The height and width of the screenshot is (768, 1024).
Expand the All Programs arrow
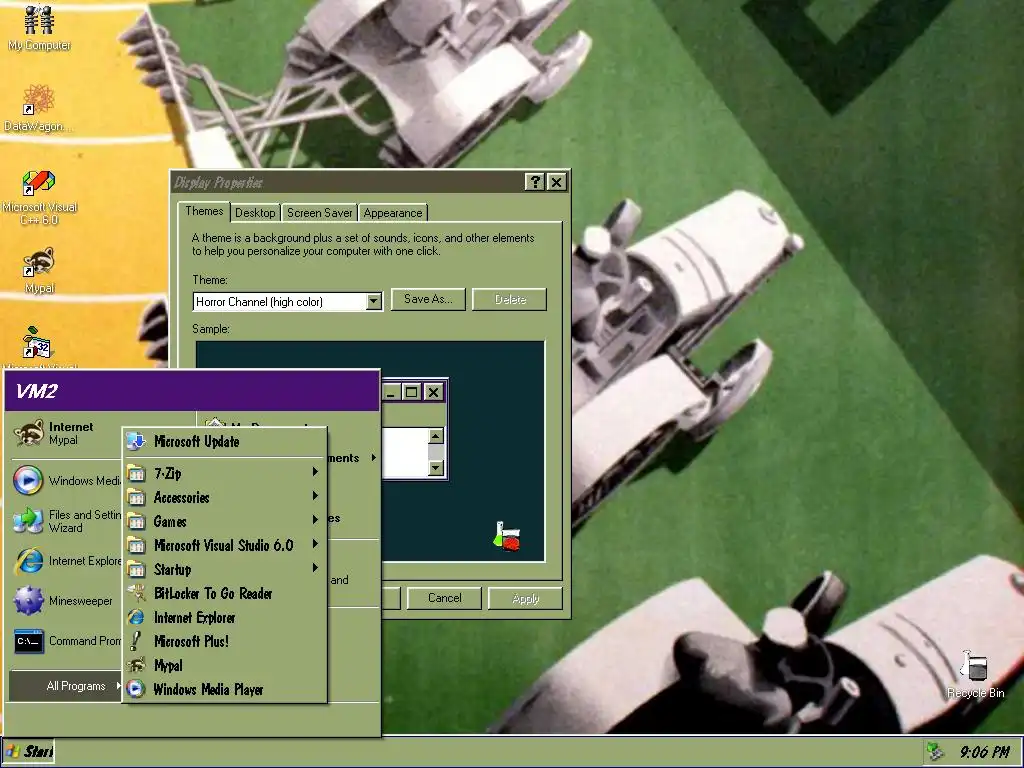(118, 686)
